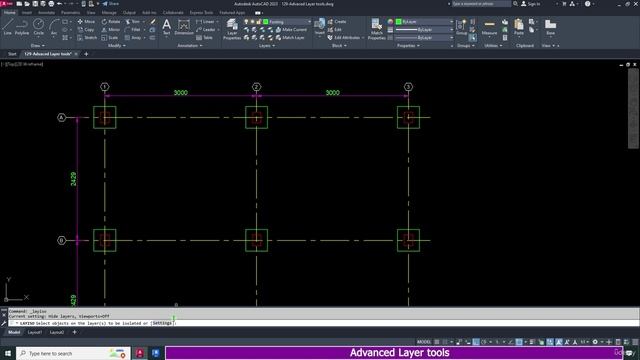
Task: Click the object color wheel icon
Action: click(391, 22)
